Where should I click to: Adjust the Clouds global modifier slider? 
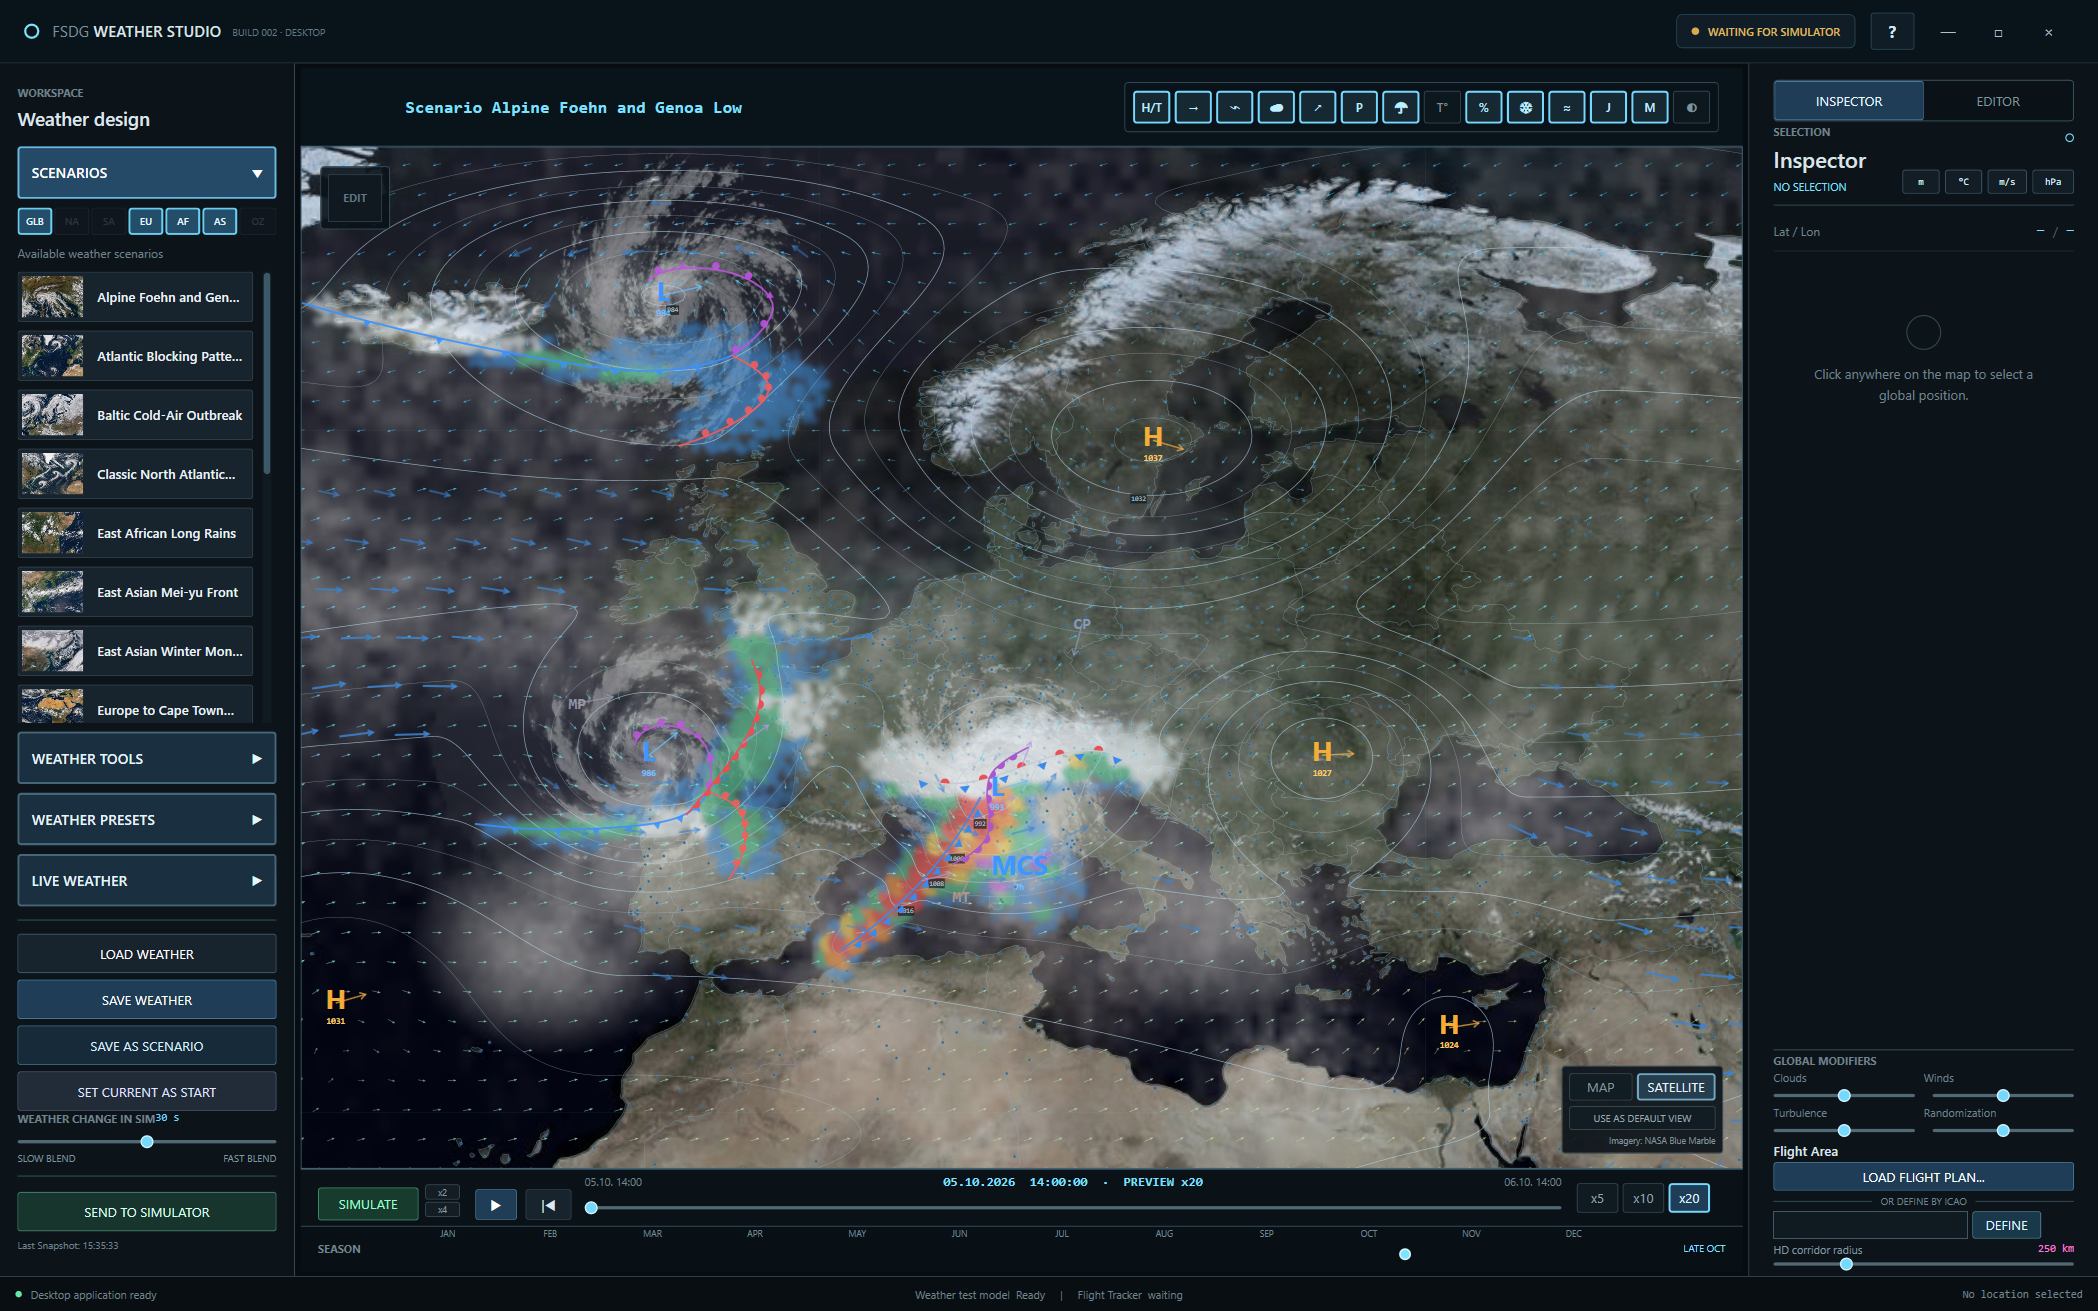coord(1844,1096)
